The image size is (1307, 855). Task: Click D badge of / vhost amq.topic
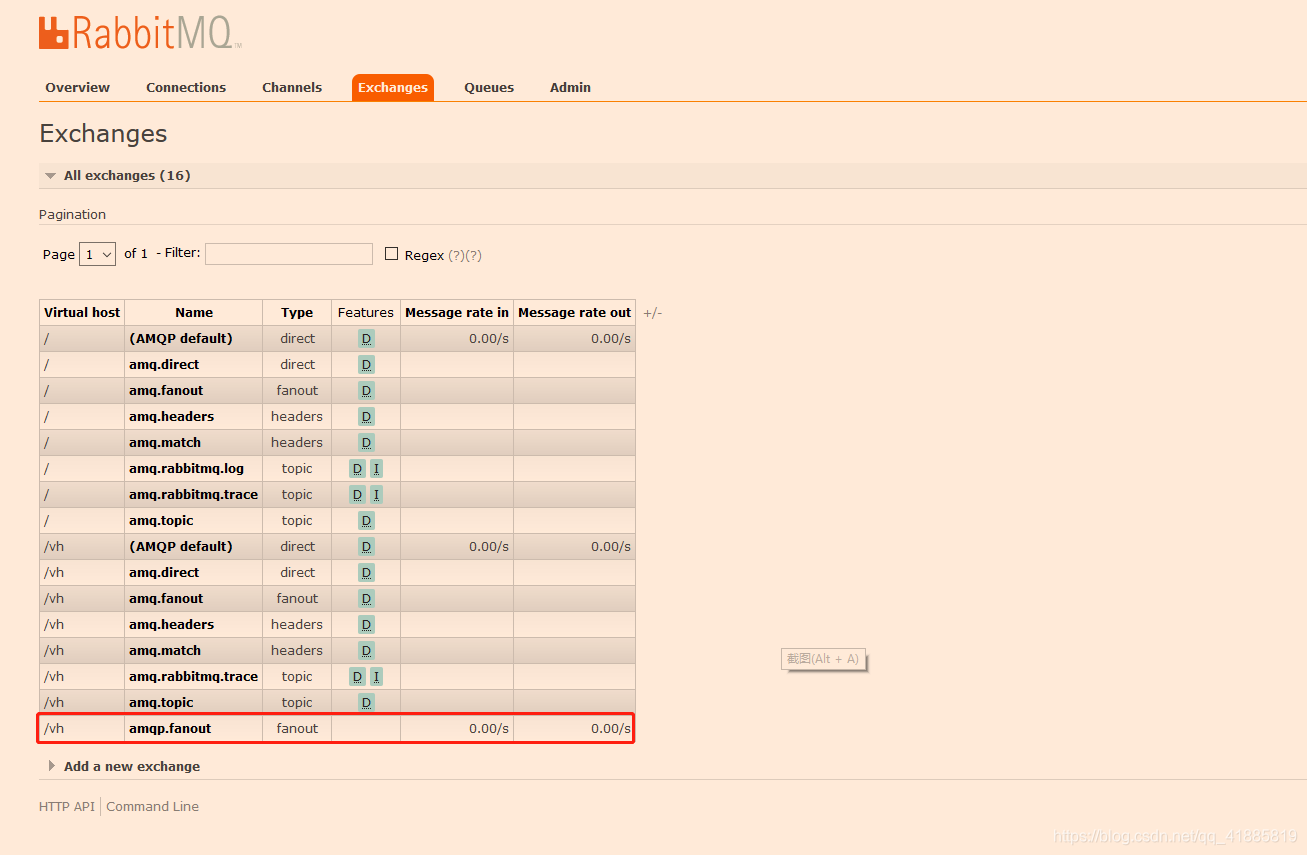(366, 521)
